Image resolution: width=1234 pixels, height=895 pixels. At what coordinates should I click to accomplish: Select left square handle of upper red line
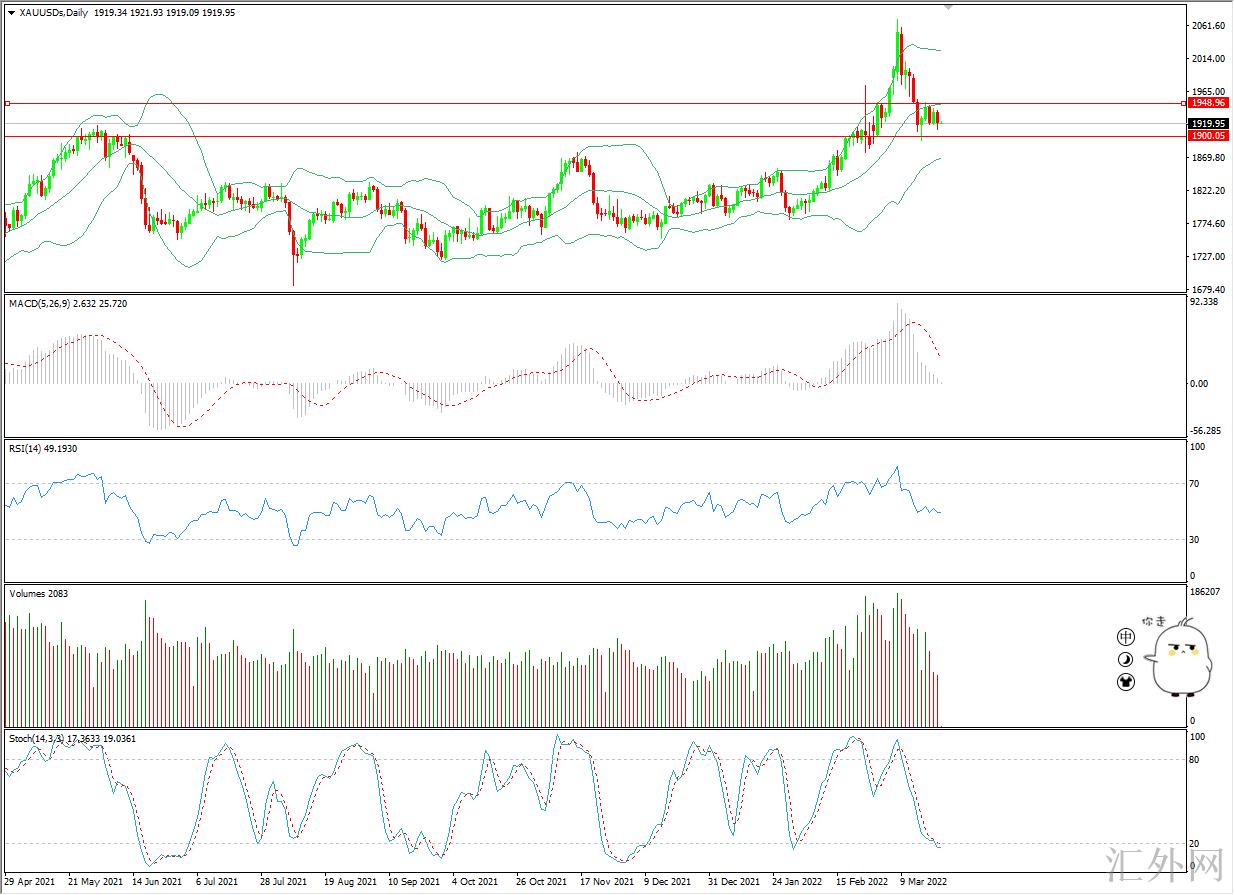pos(7,103)
